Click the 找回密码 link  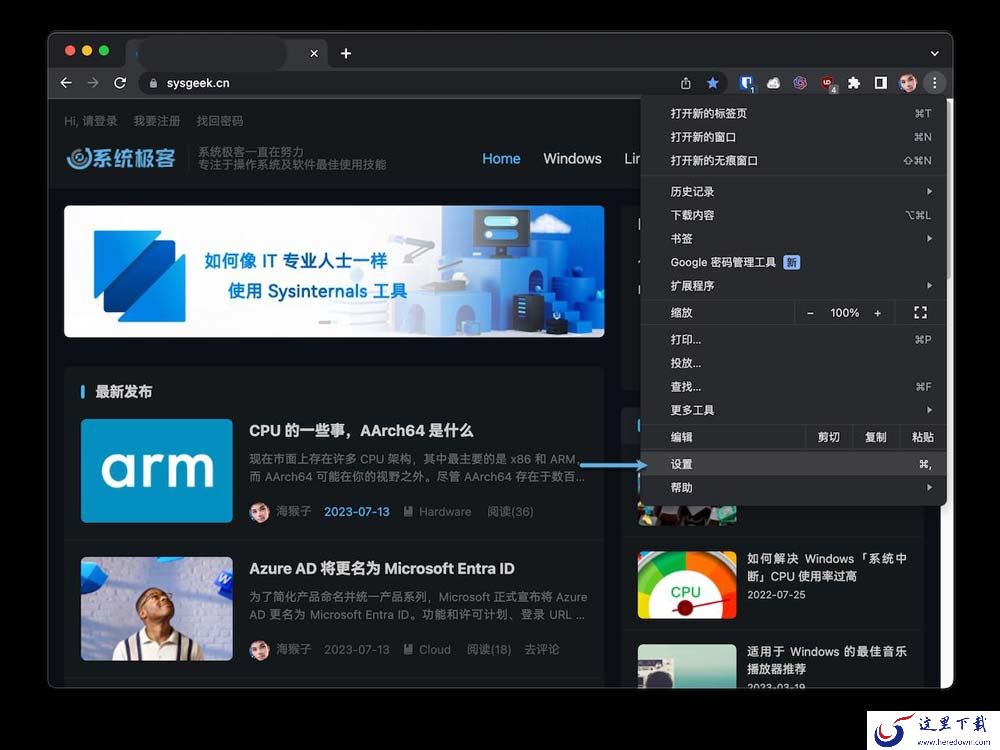click(x=219, y=121)
